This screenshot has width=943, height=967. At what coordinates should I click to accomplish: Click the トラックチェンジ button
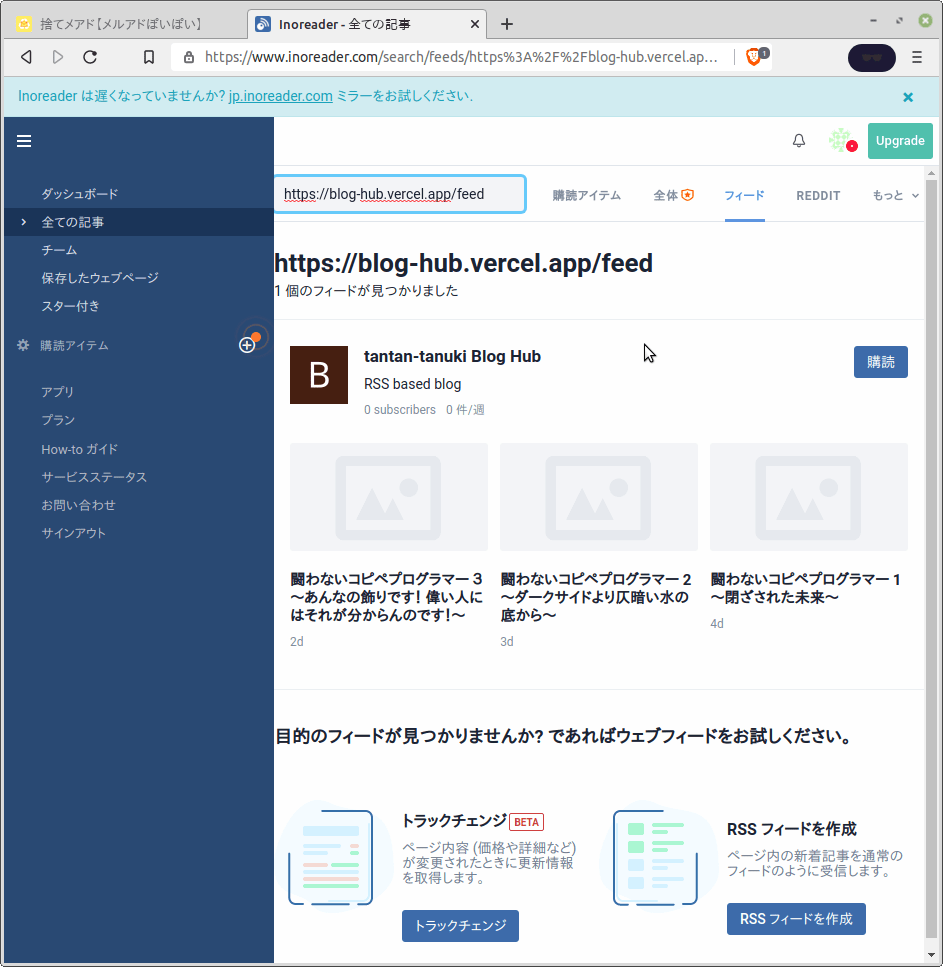point(460,925)
